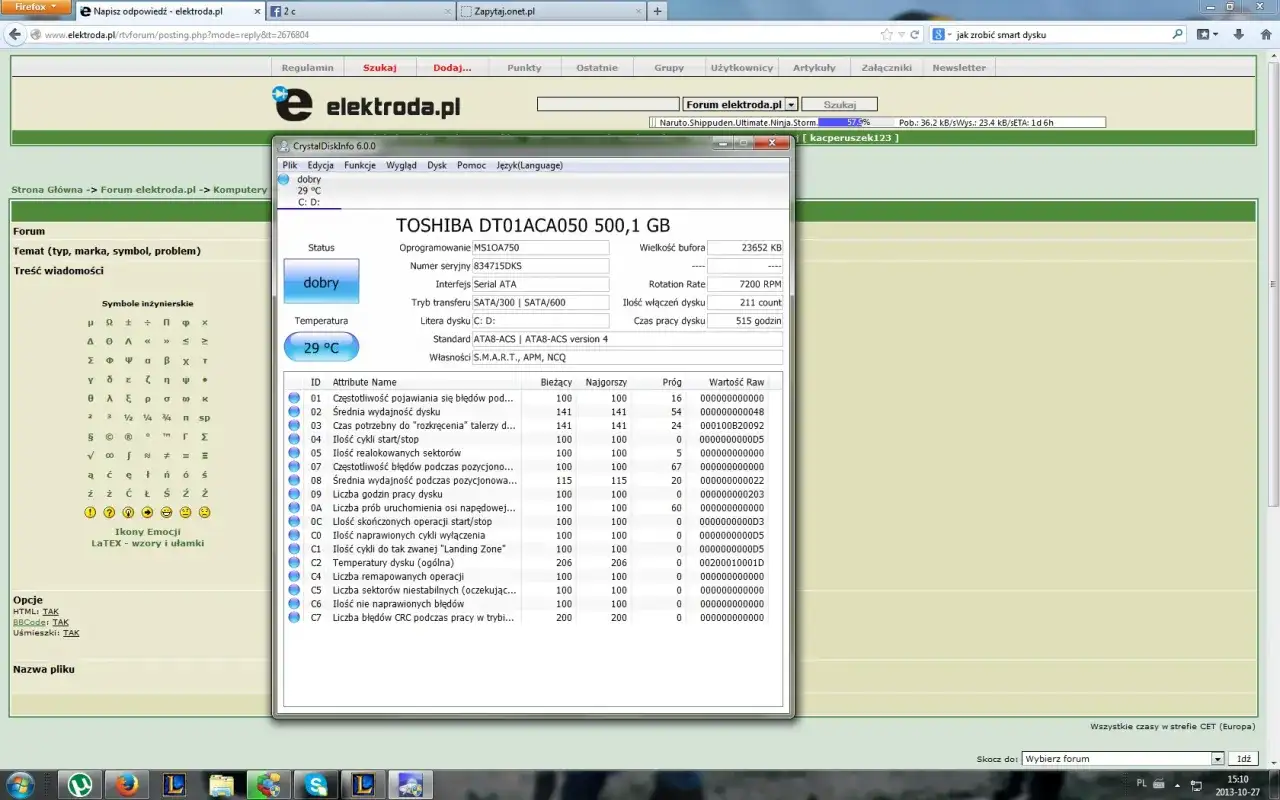This screenshot has height=800, width=1280.
Task: Open the 'Funkcje' menu in CrystalDiskInfo
Action: coord(359,165)
